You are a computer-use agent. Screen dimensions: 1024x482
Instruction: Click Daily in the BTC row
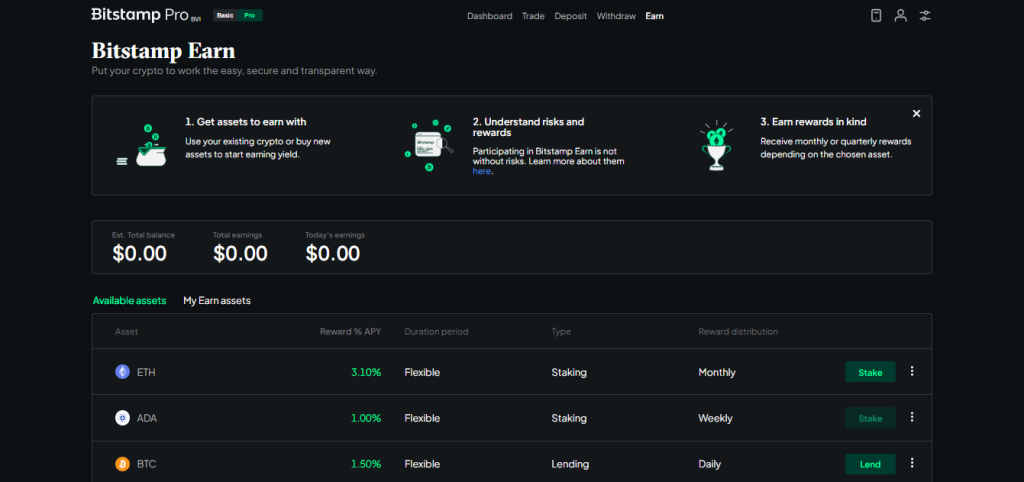click(x=709, y=464)
